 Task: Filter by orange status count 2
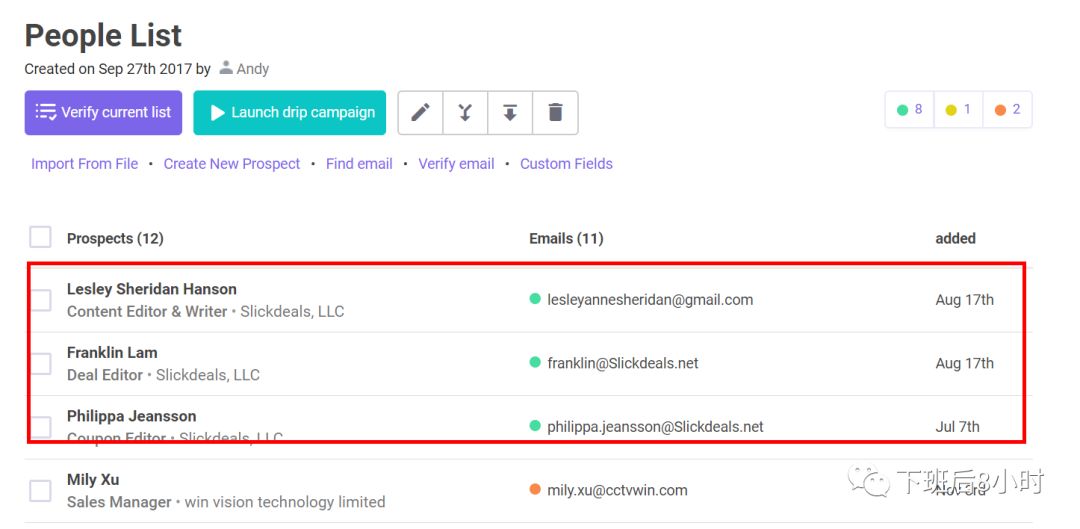coord(1007,110)
